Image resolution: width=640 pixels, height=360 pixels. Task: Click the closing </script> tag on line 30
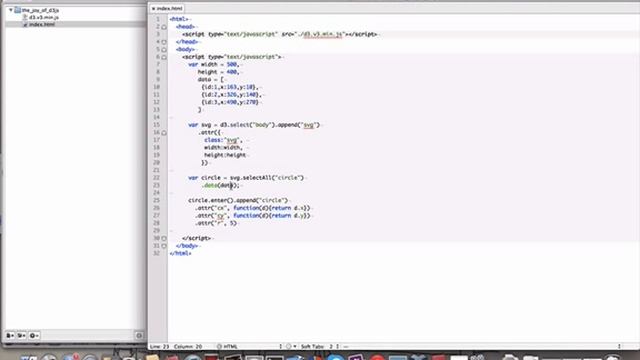pyautogui.click(x=196, y=238)
